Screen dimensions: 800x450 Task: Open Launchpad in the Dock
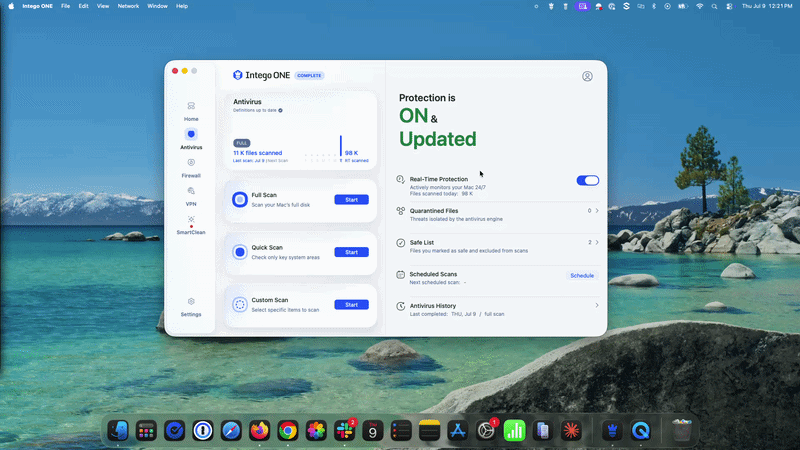[146, 431]
